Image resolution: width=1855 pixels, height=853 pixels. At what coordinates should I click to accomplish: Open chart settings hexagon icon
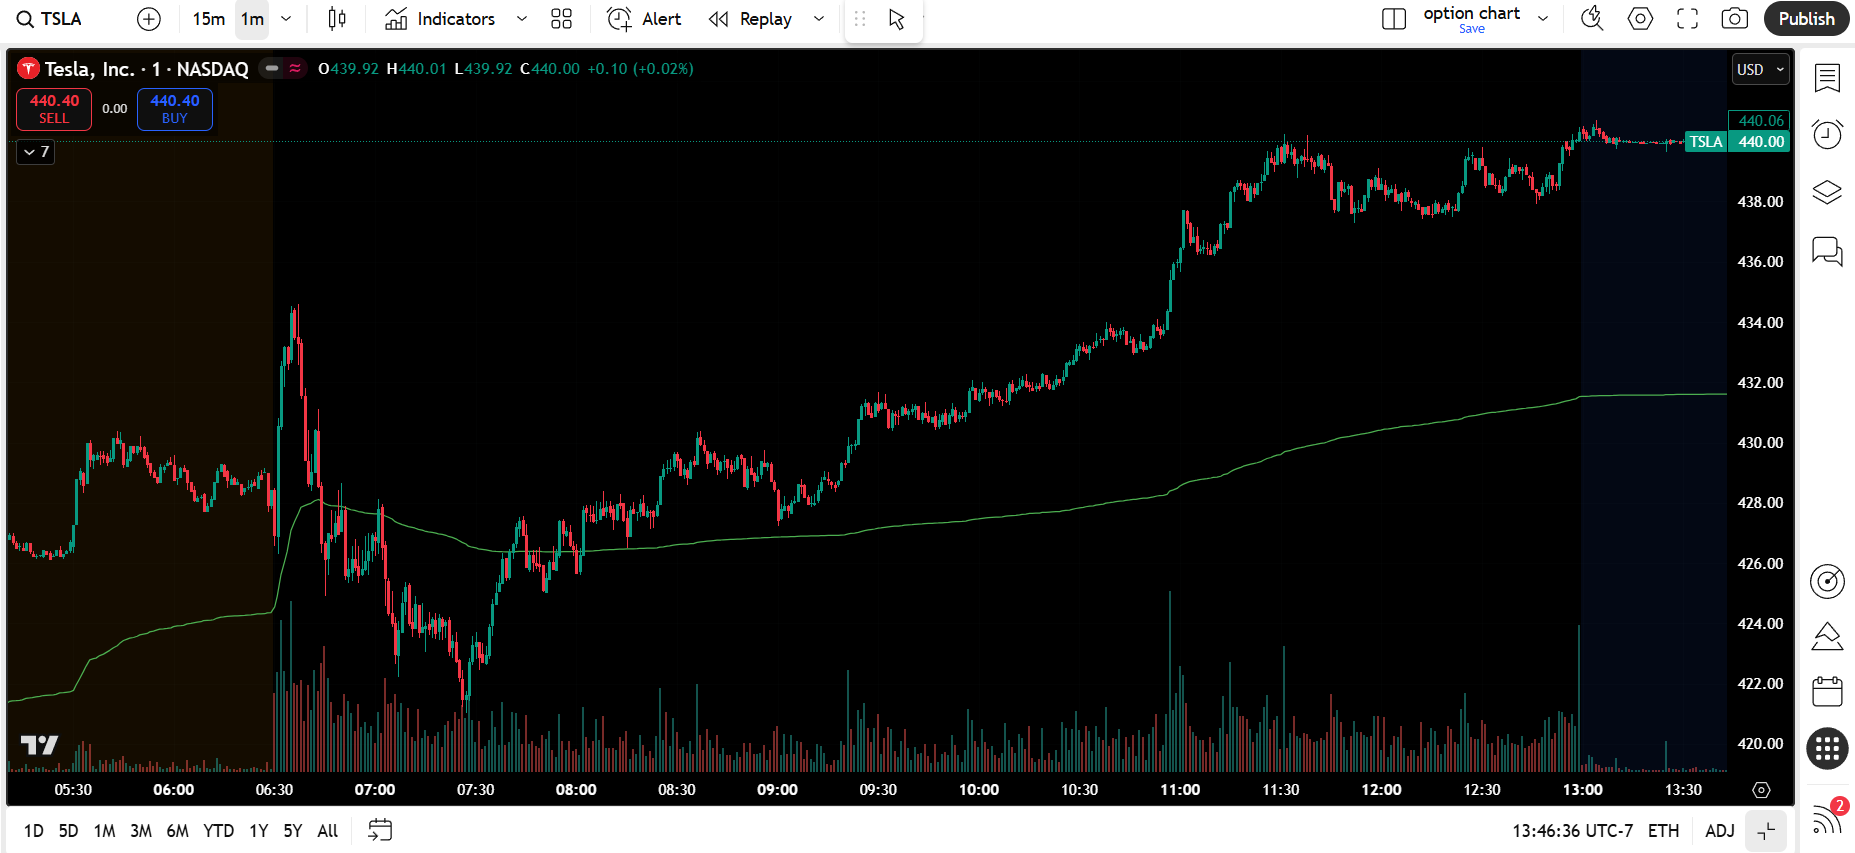(x=1640, y=19)
